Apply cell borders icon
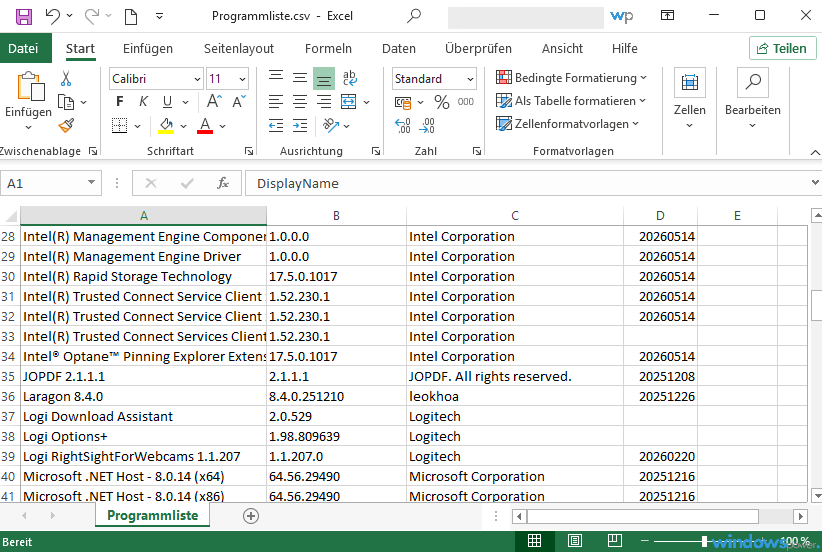The height and width of the screenshot is (552, 822). tap(120, 126)
